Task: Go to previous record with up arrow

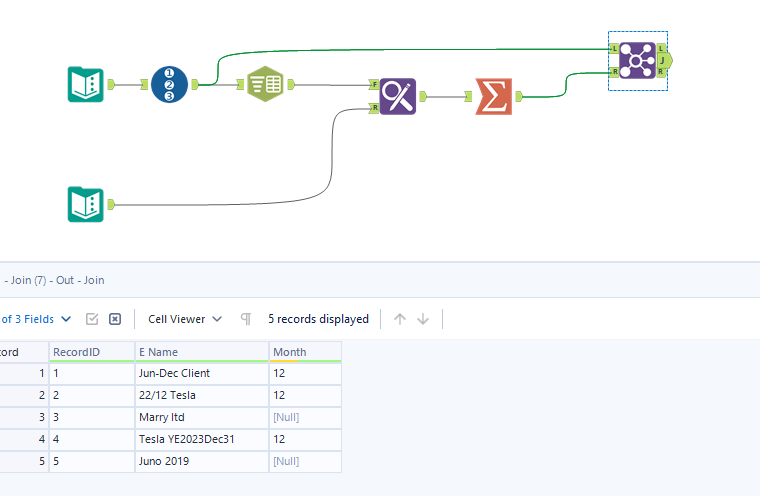Action: tap(400, 319)
